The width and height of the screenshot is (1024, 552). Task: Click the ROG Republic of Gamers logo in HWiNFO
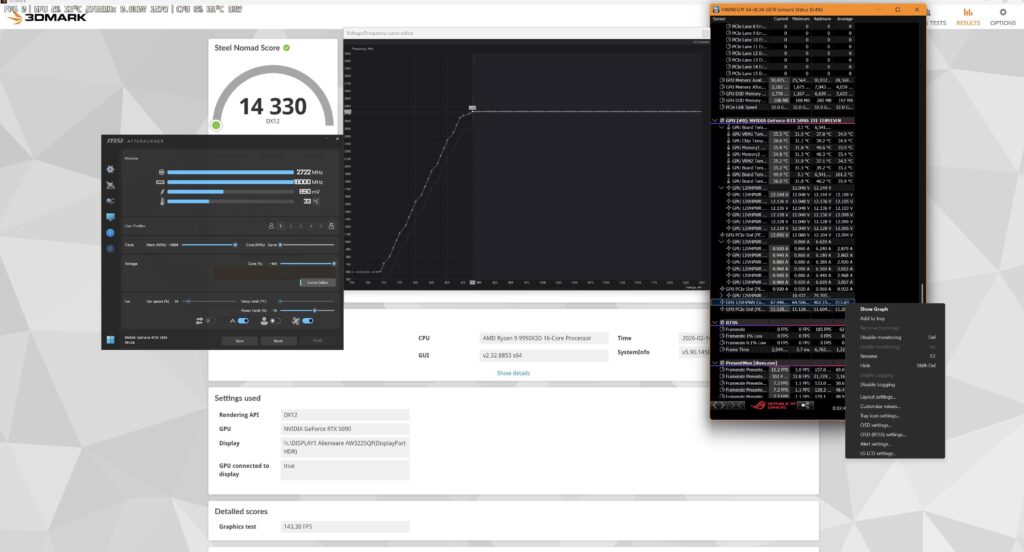tap(773, 406)
